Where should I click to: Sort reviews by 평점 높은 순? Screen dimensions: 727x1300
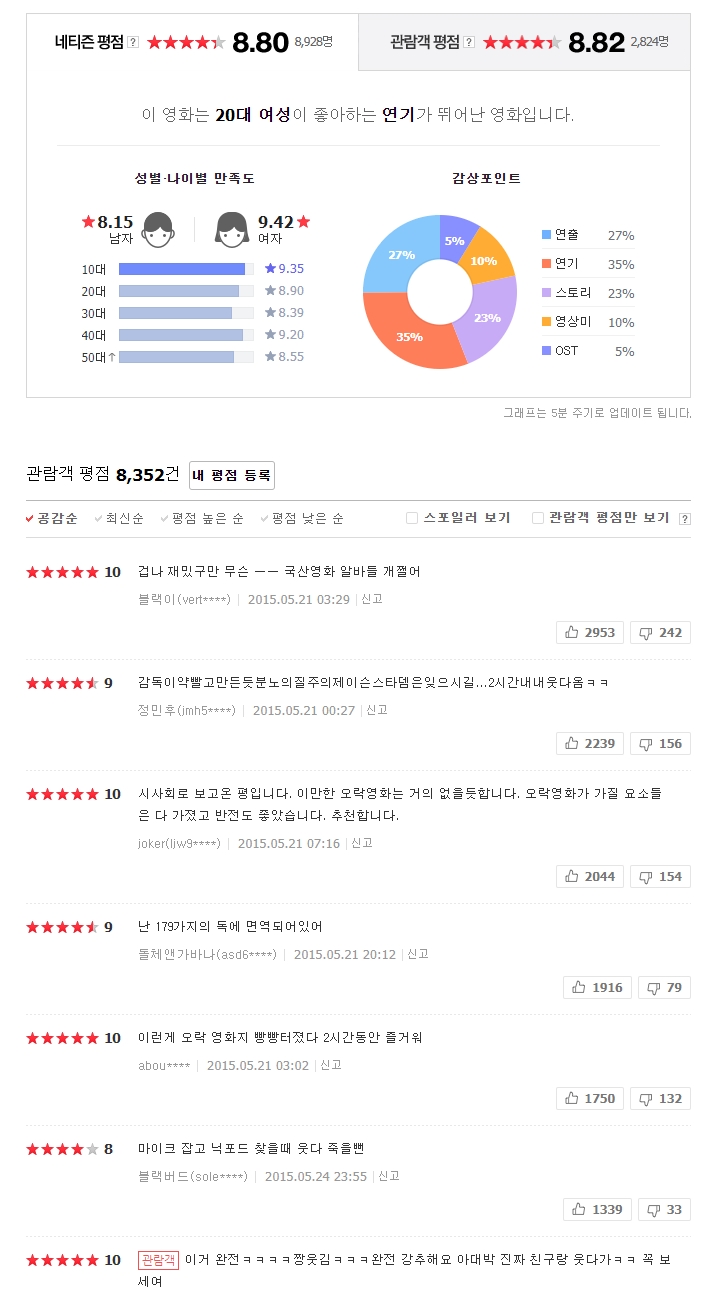coord(202,518)
